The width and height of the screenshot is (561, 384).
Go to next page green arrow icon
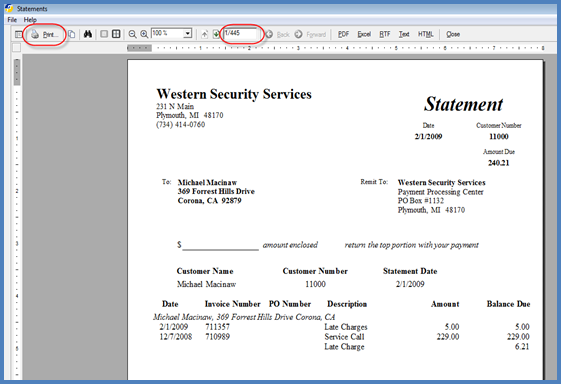click(216, 34)
